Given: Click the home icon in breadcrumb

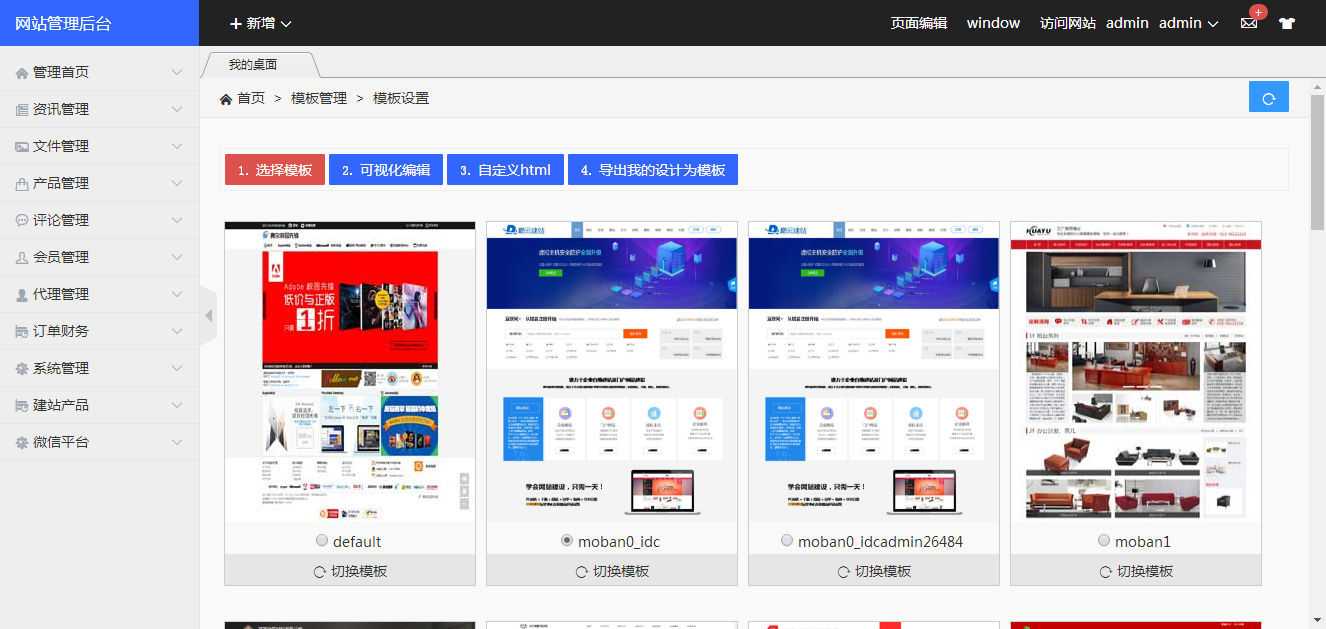Looking at the screenshot, I should (226, 98).
